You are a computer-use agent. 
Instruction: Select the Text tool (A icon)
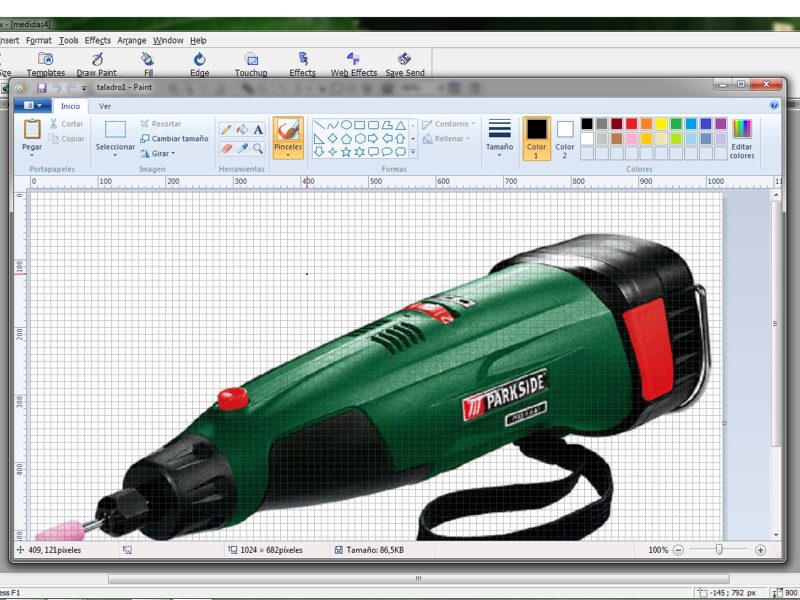tap(258, 130)
